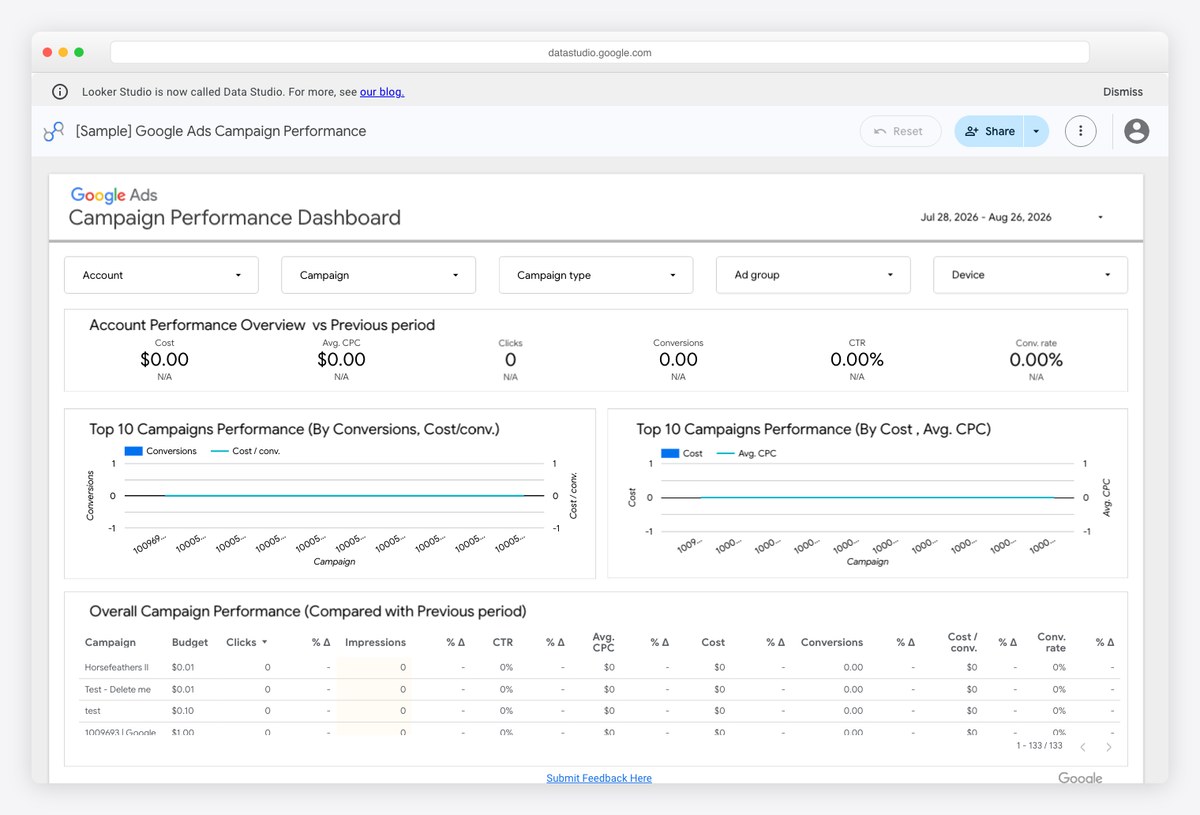Click the Cost scorecard showing $0.00

[164, 360]
